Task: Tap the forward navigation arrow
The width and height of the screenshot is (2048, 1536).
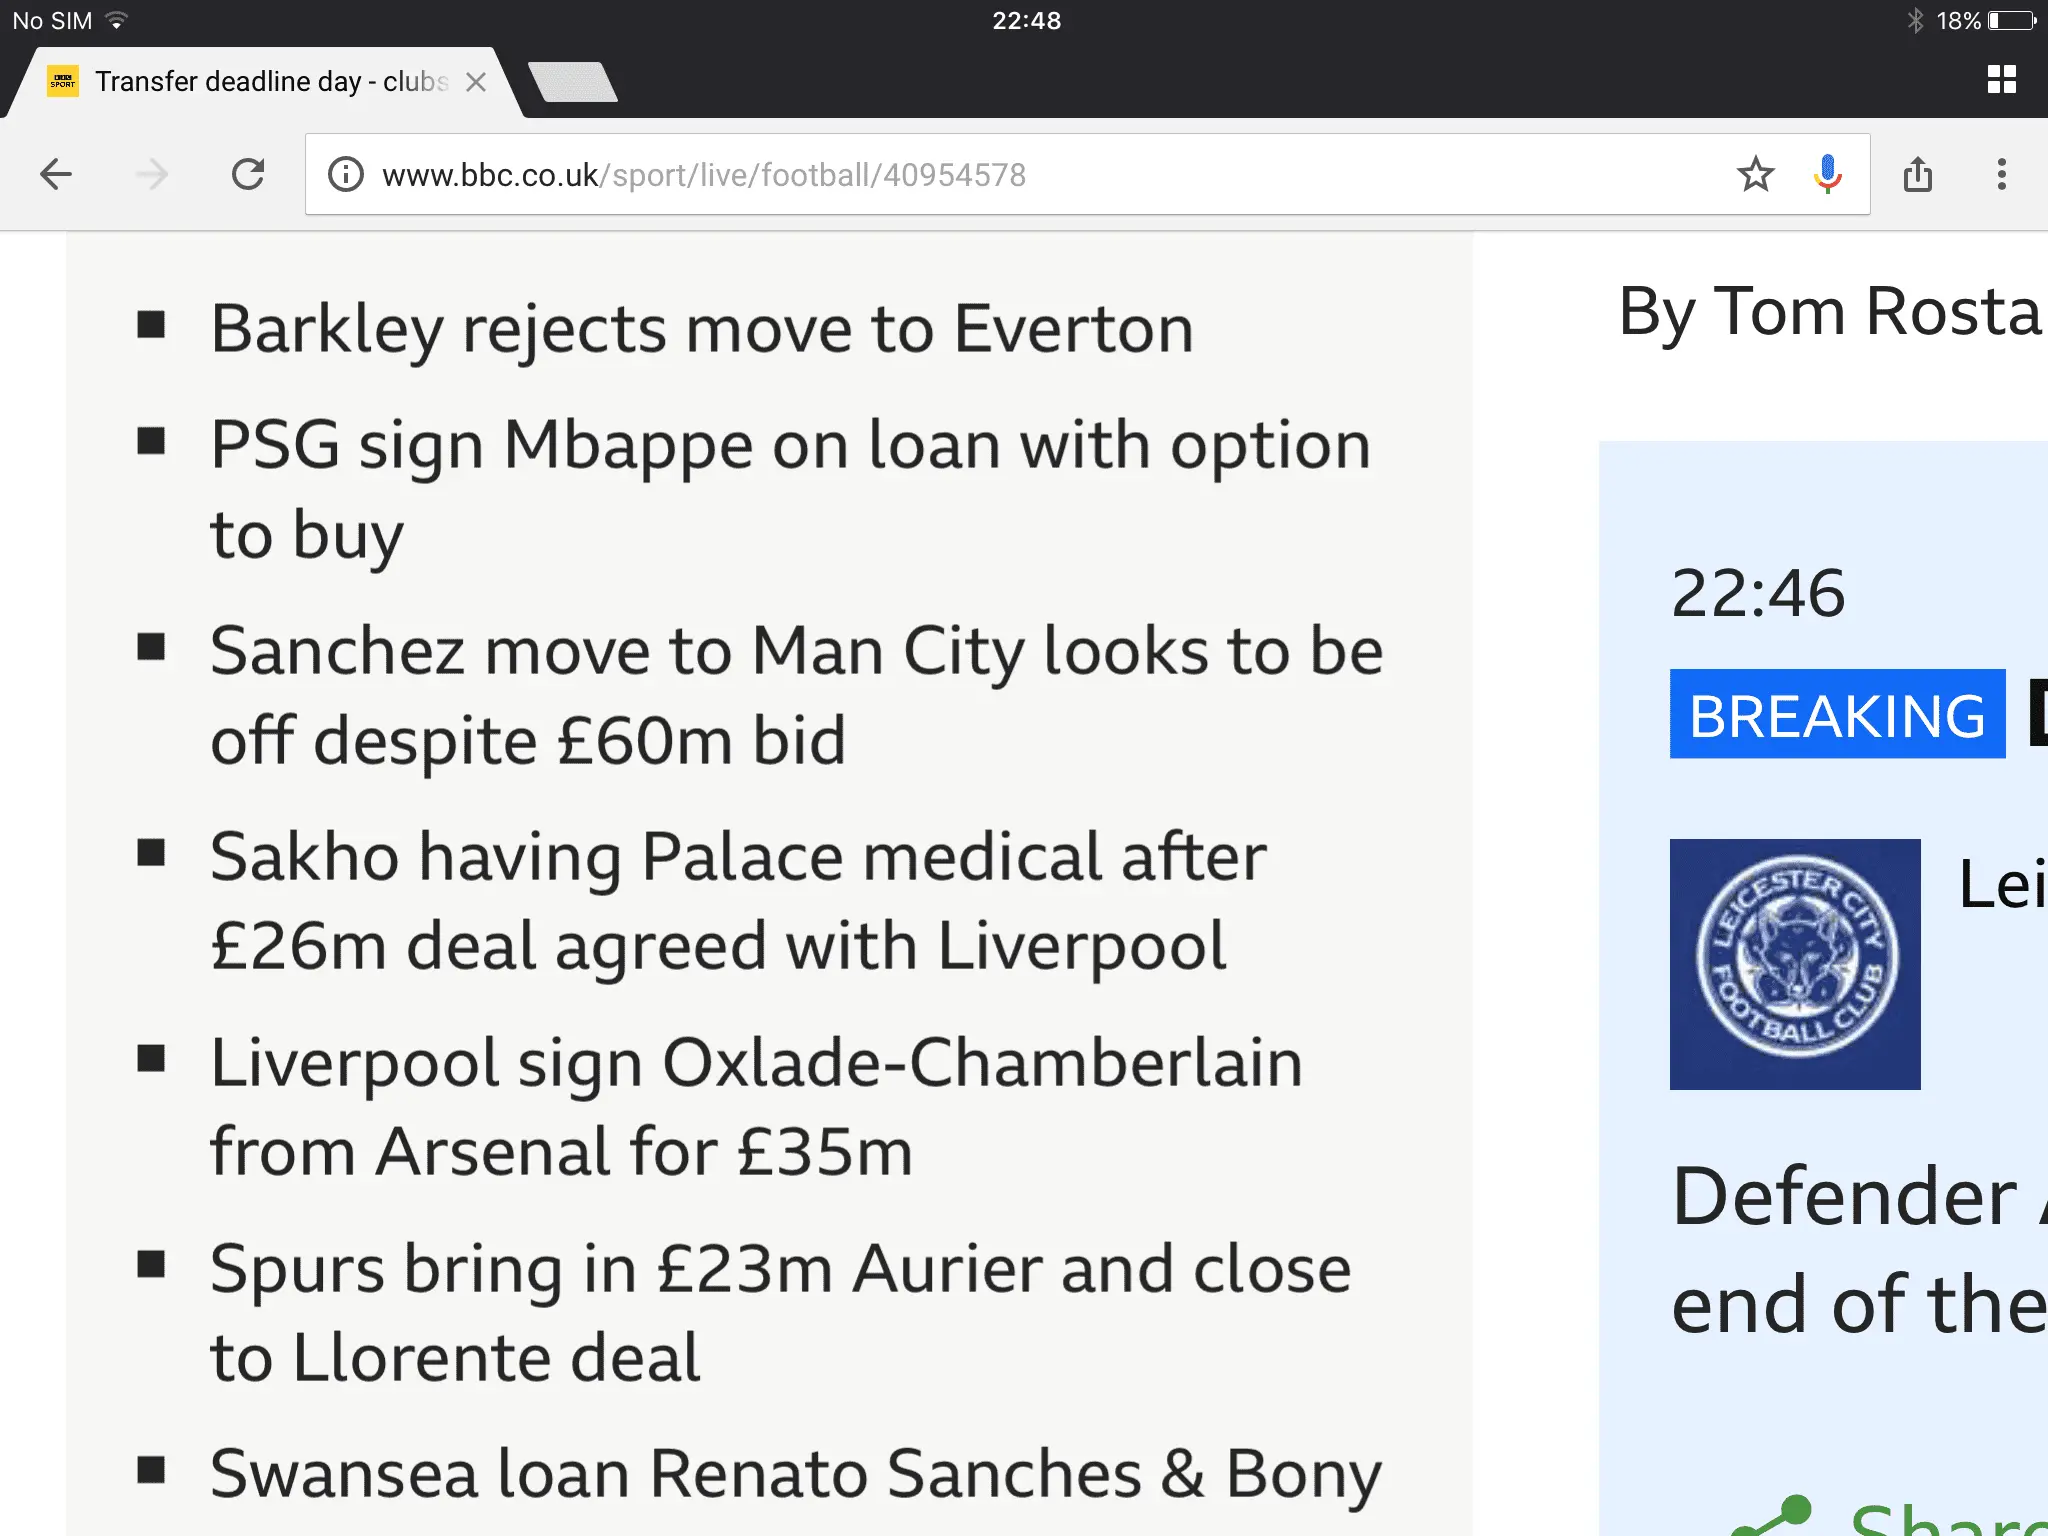Action: click(152, 175)
